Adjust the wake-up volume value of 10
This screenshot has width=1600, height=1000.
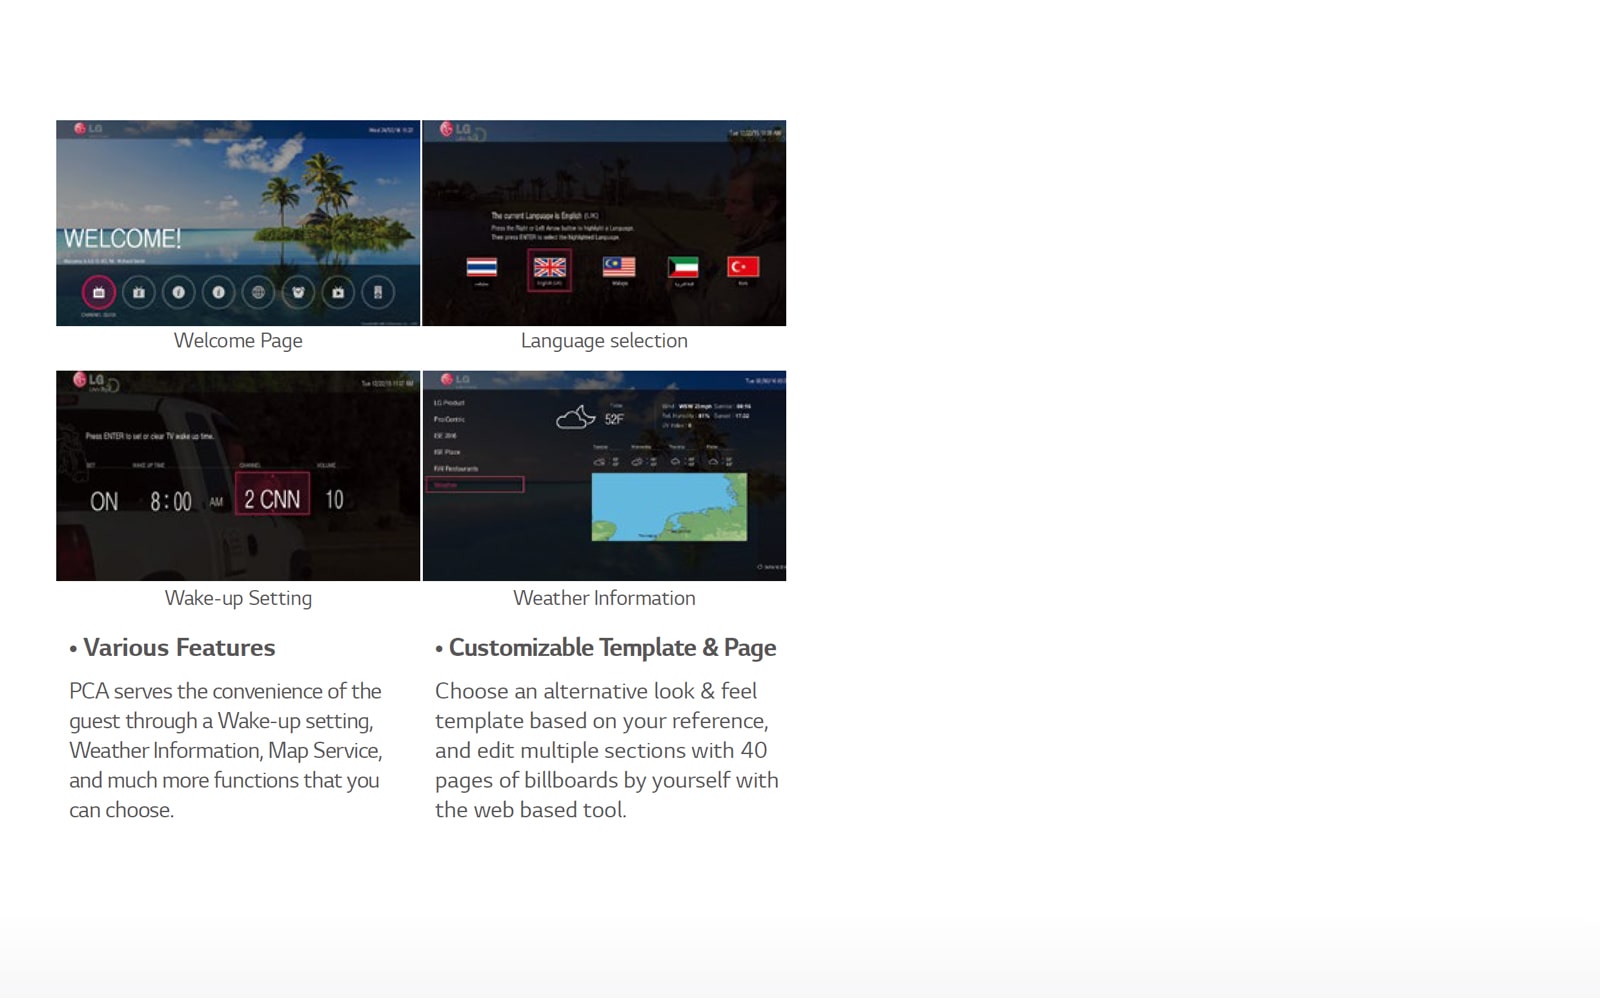[x=337, y=501]
